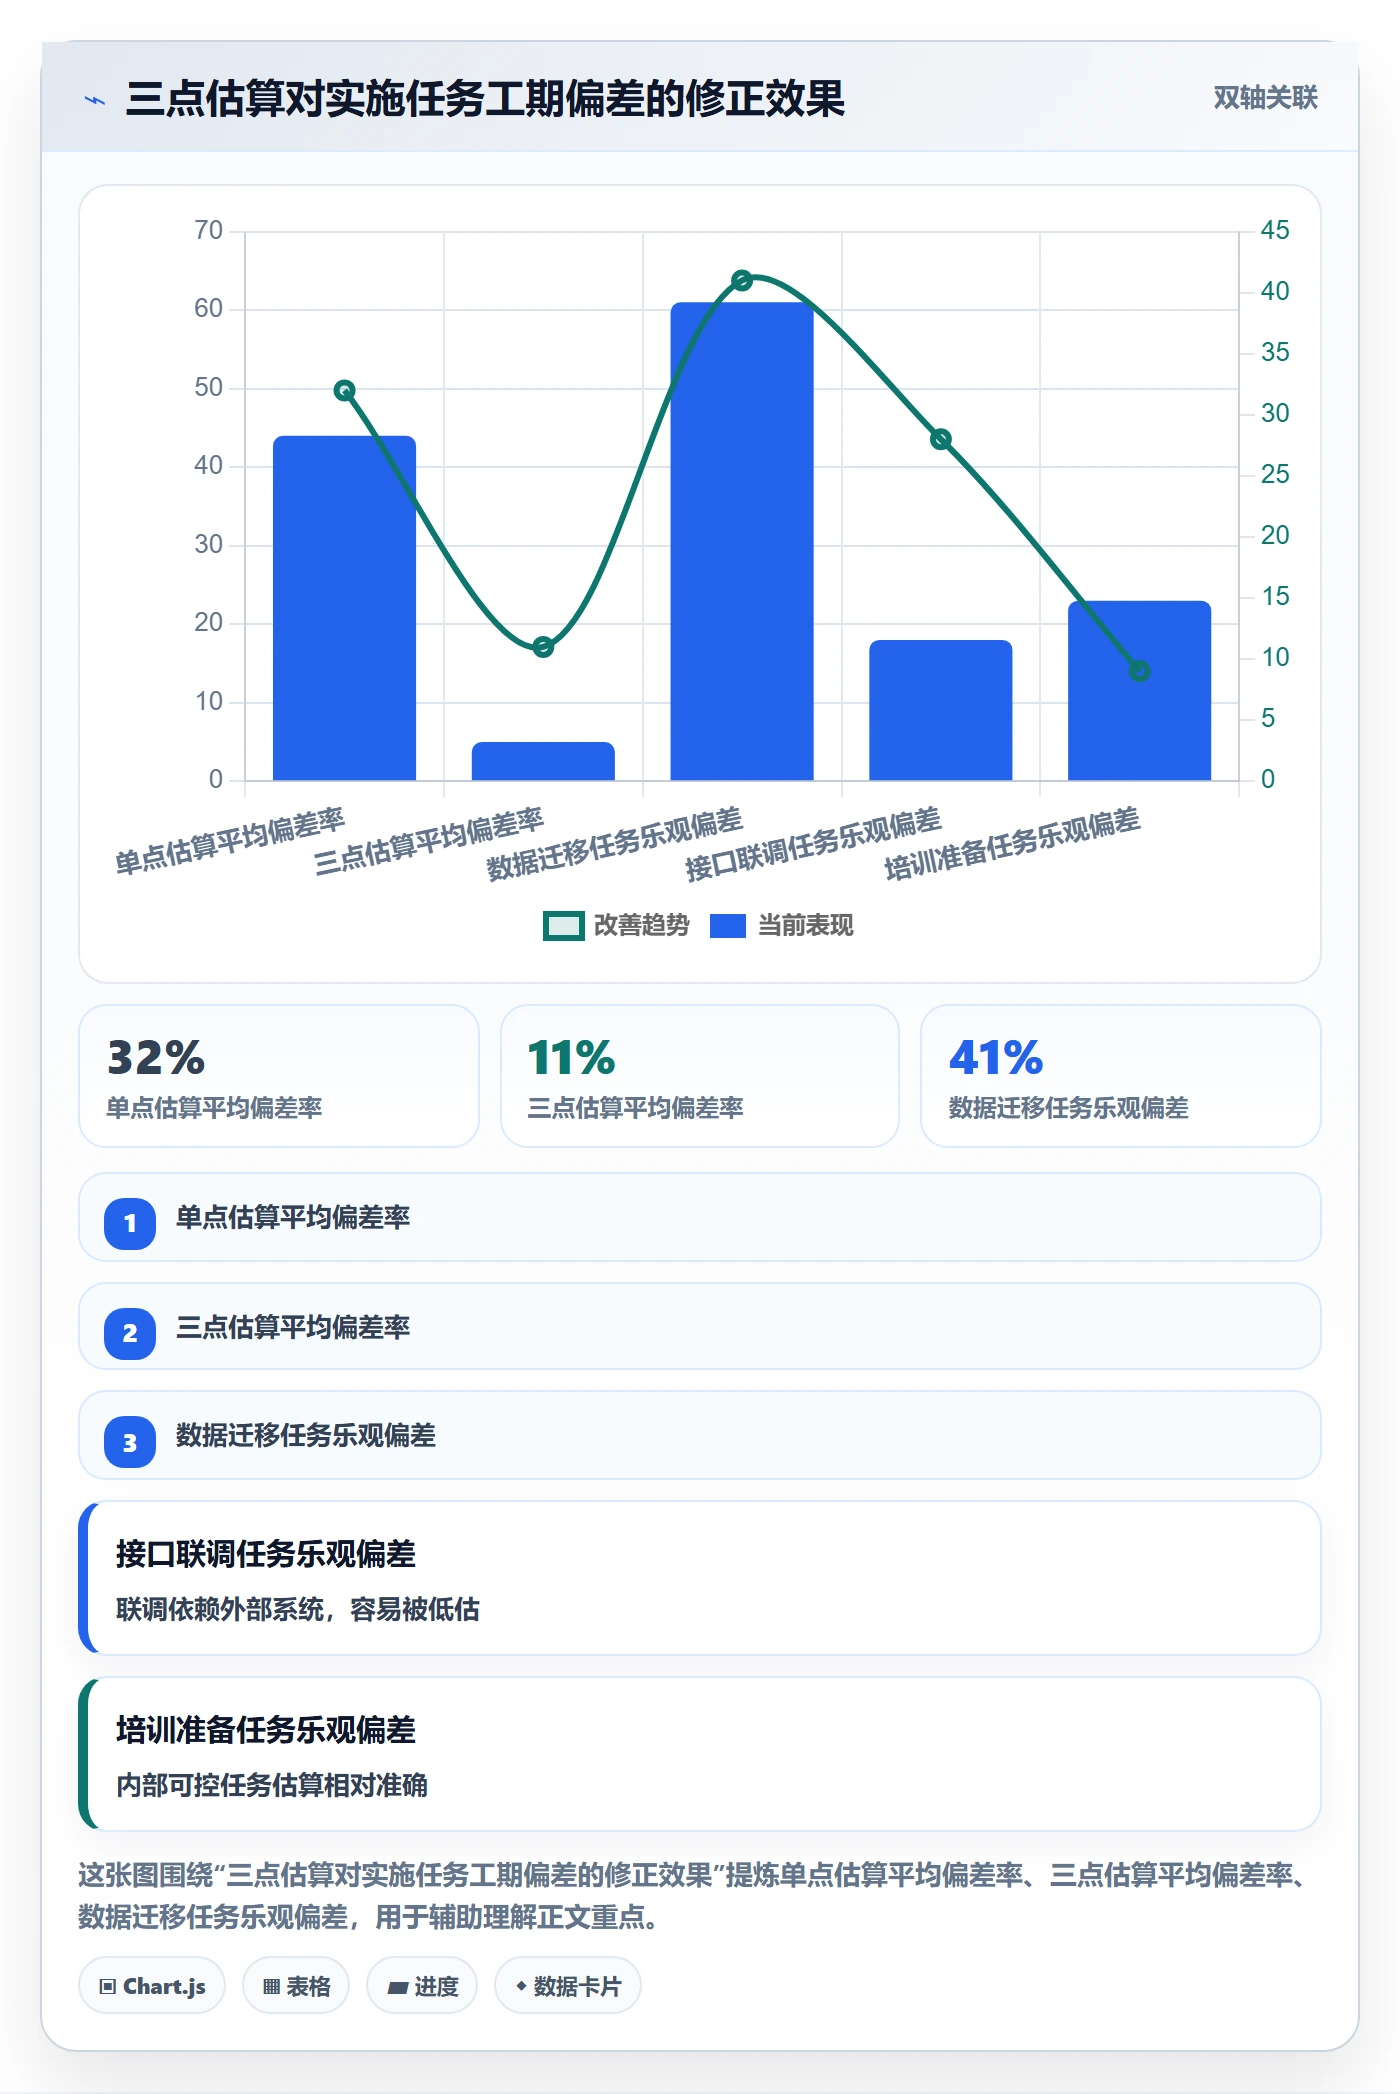Open the 11% 三点估算平均偏差率 card
Image resolution: width=1400 pixels, height=2094 pixels.
coord(700,1076)
